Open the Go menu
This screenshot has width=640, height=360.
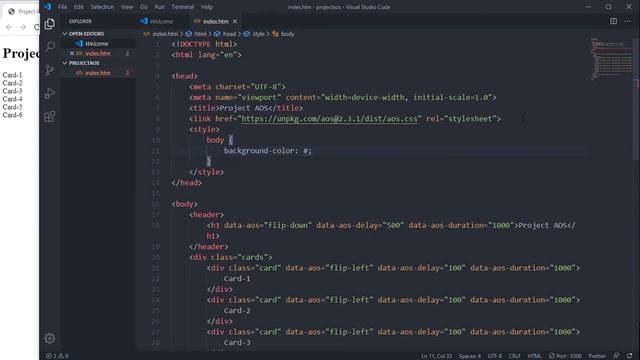tap(144, 7)
